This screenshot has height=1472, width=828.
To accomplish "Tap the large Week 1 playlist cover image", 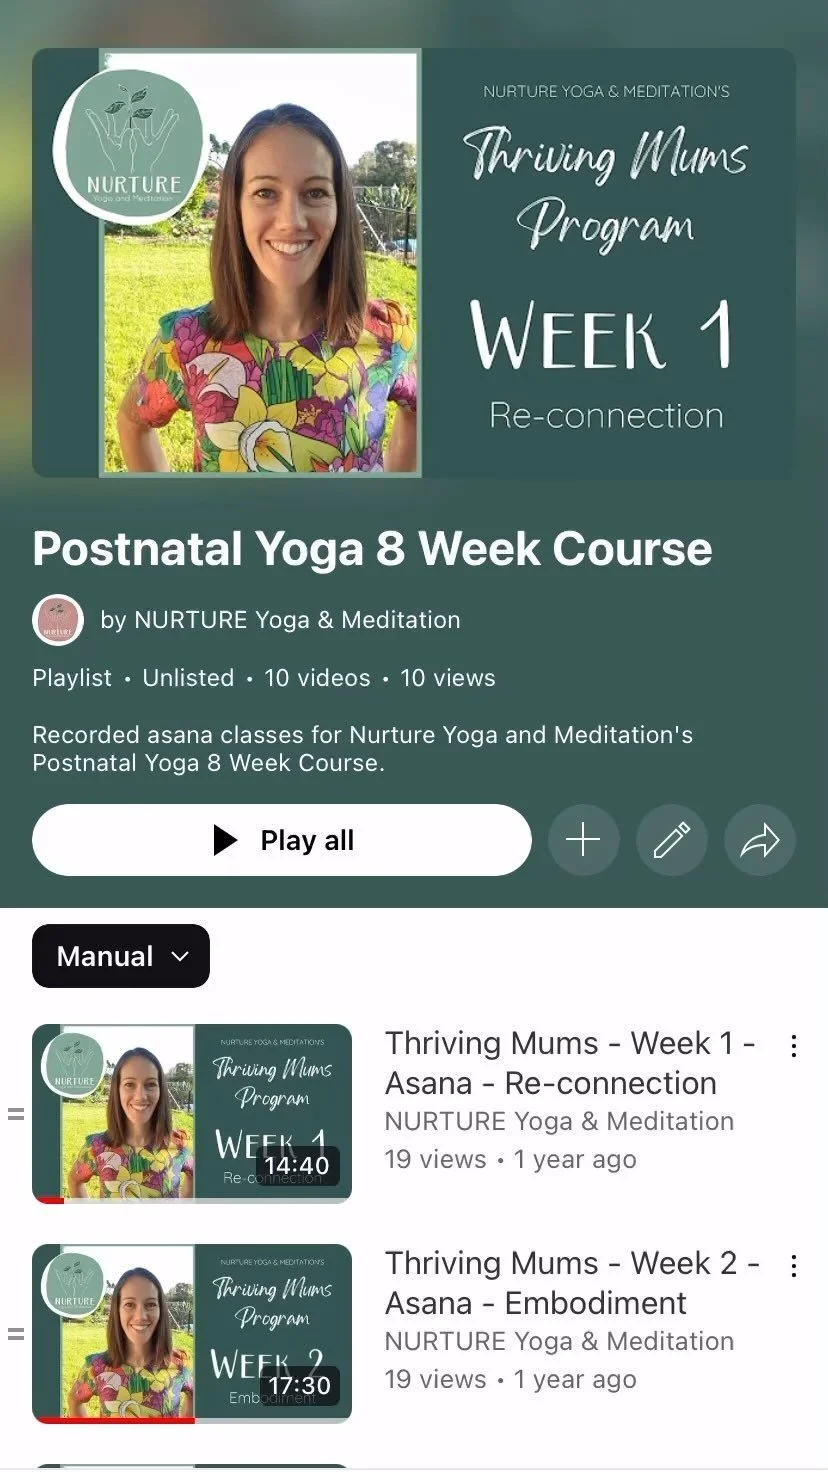I will pyautogui.click(x=414, y=263).
